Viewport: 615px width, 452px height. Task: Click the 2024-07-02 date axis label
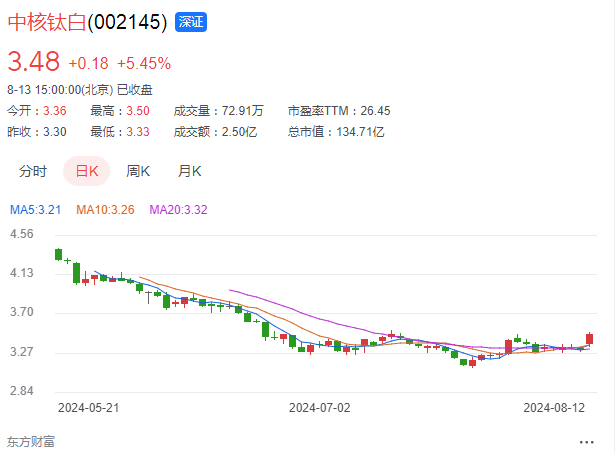pos(320,408)
